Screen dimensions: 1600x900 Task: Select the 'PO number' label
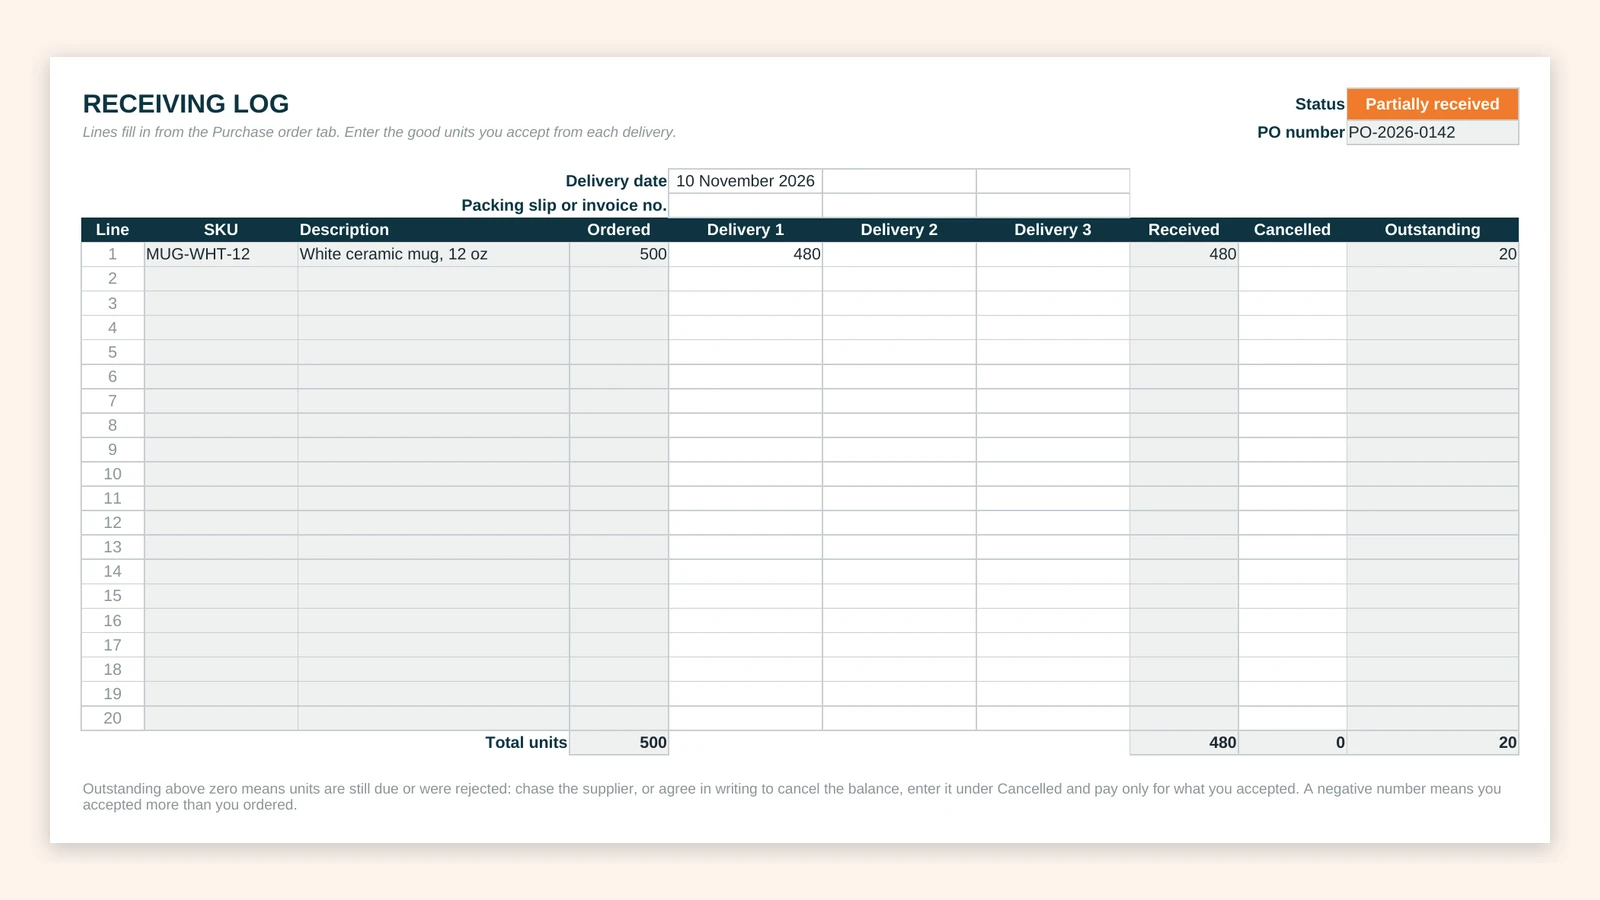1301,132
